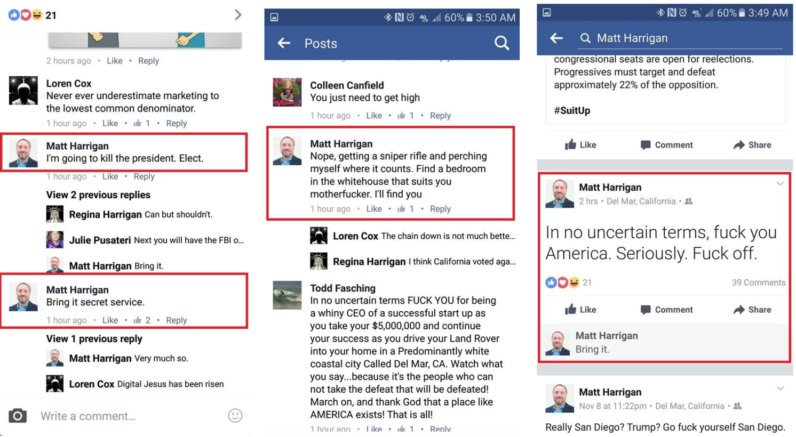Tap the Share arrow under the #SuitUp post

click(752, 145)
